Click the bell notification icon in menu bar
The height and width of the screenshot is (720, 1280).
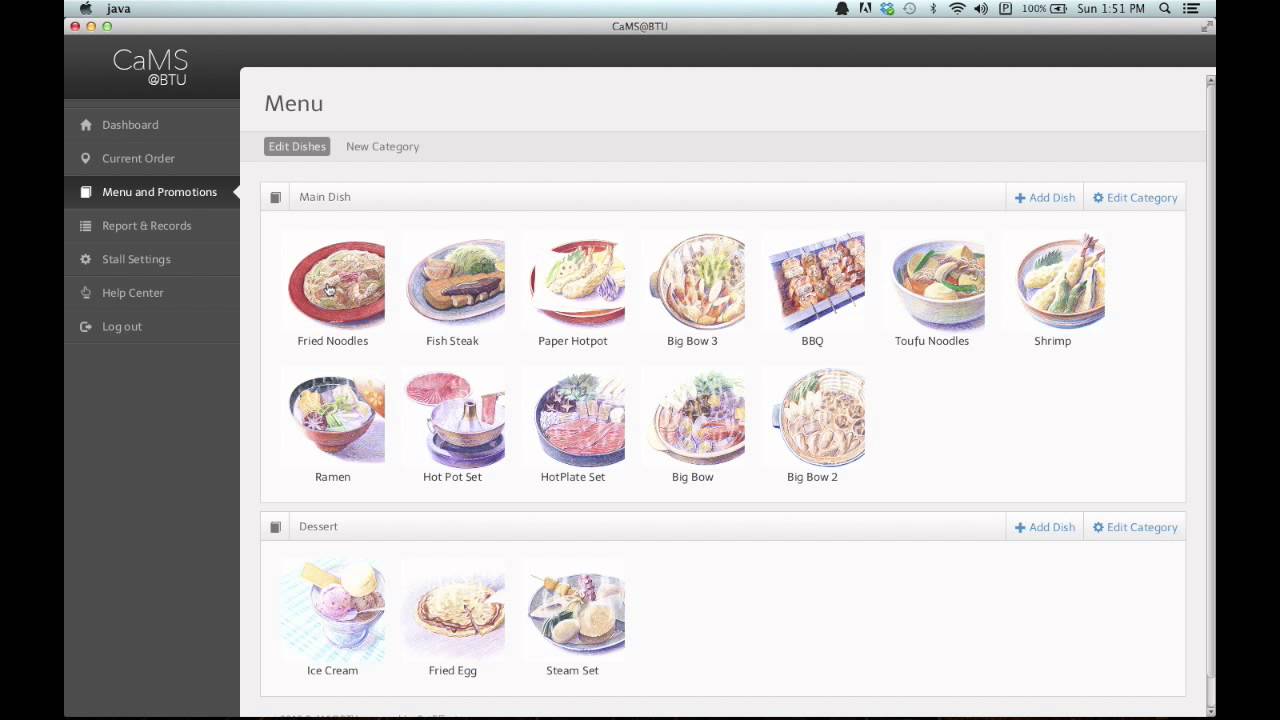[x=842, y=8]
